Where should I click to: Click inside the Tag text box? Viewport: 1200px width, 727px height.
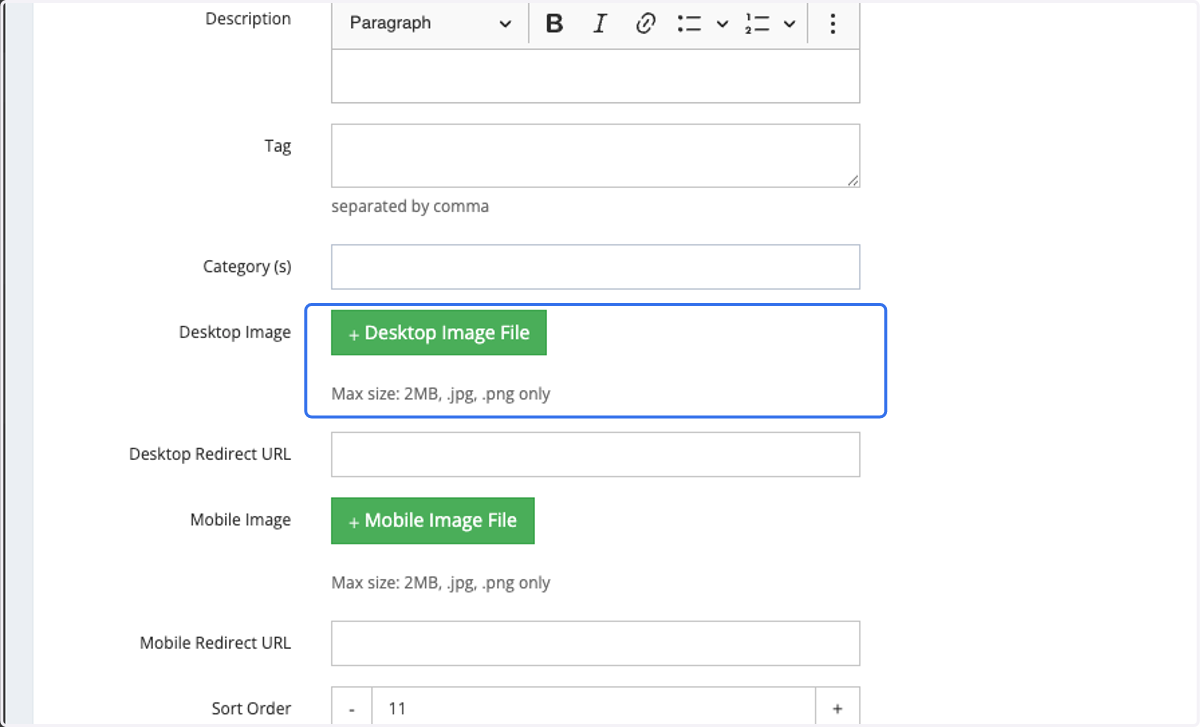[596, 155]
